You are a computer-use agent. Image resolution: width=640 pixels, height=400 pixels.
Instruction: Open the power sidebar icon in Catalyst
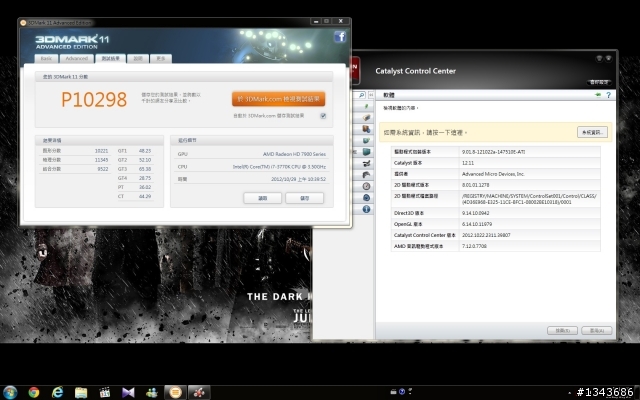click(x=367, y=198)
